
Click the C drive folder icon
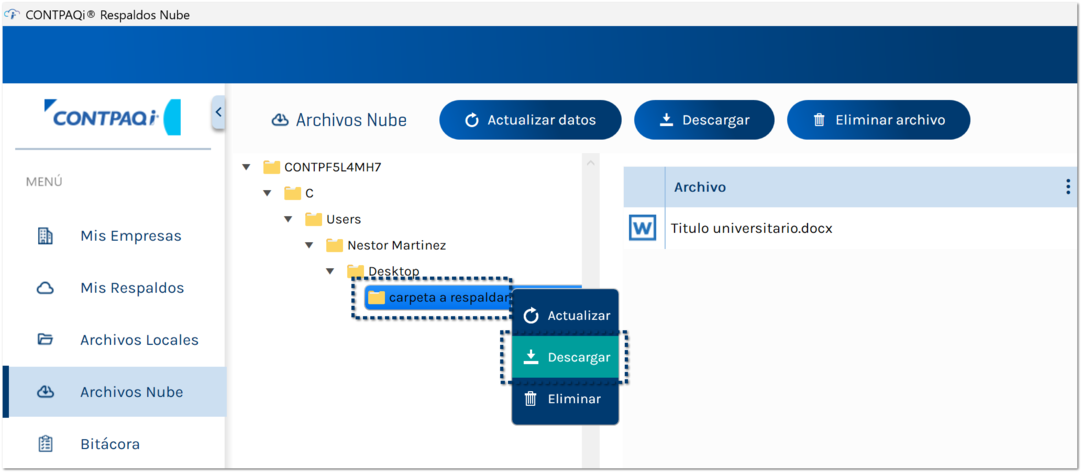click(x=293, y=193)
